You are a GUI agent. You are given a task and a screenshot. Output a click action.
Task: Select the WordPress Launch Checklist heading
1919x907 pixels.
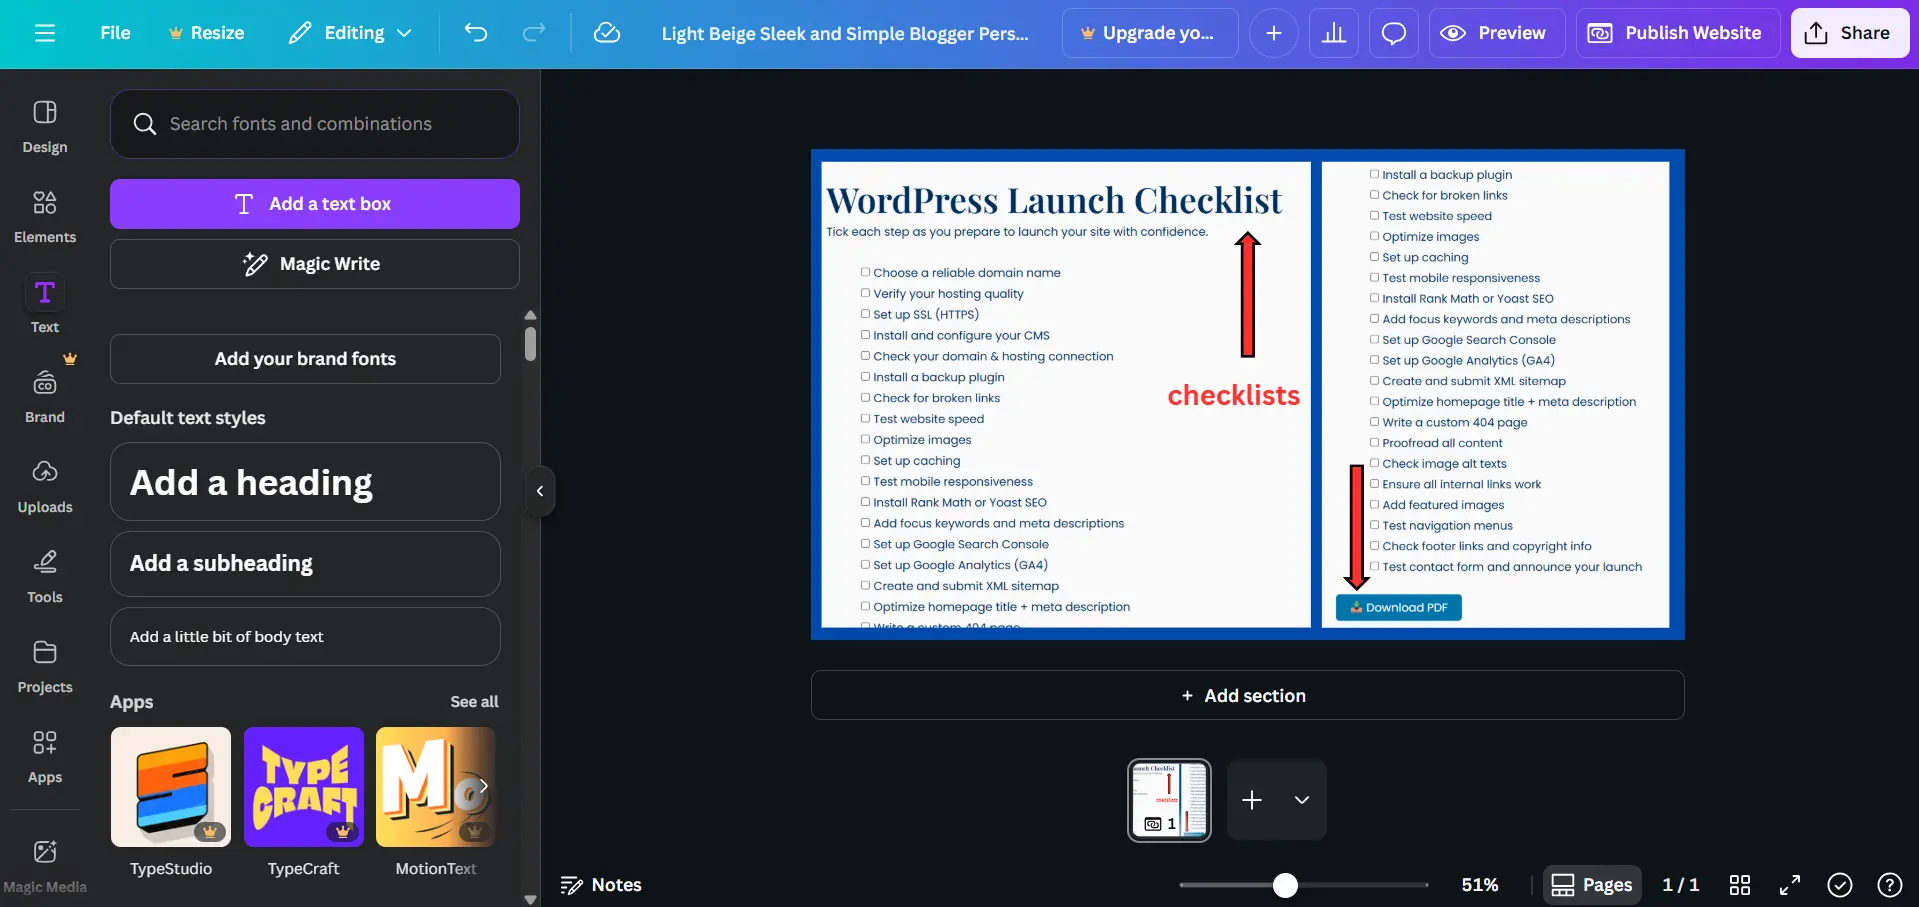pyautogui.click(x=1053, y=201)
